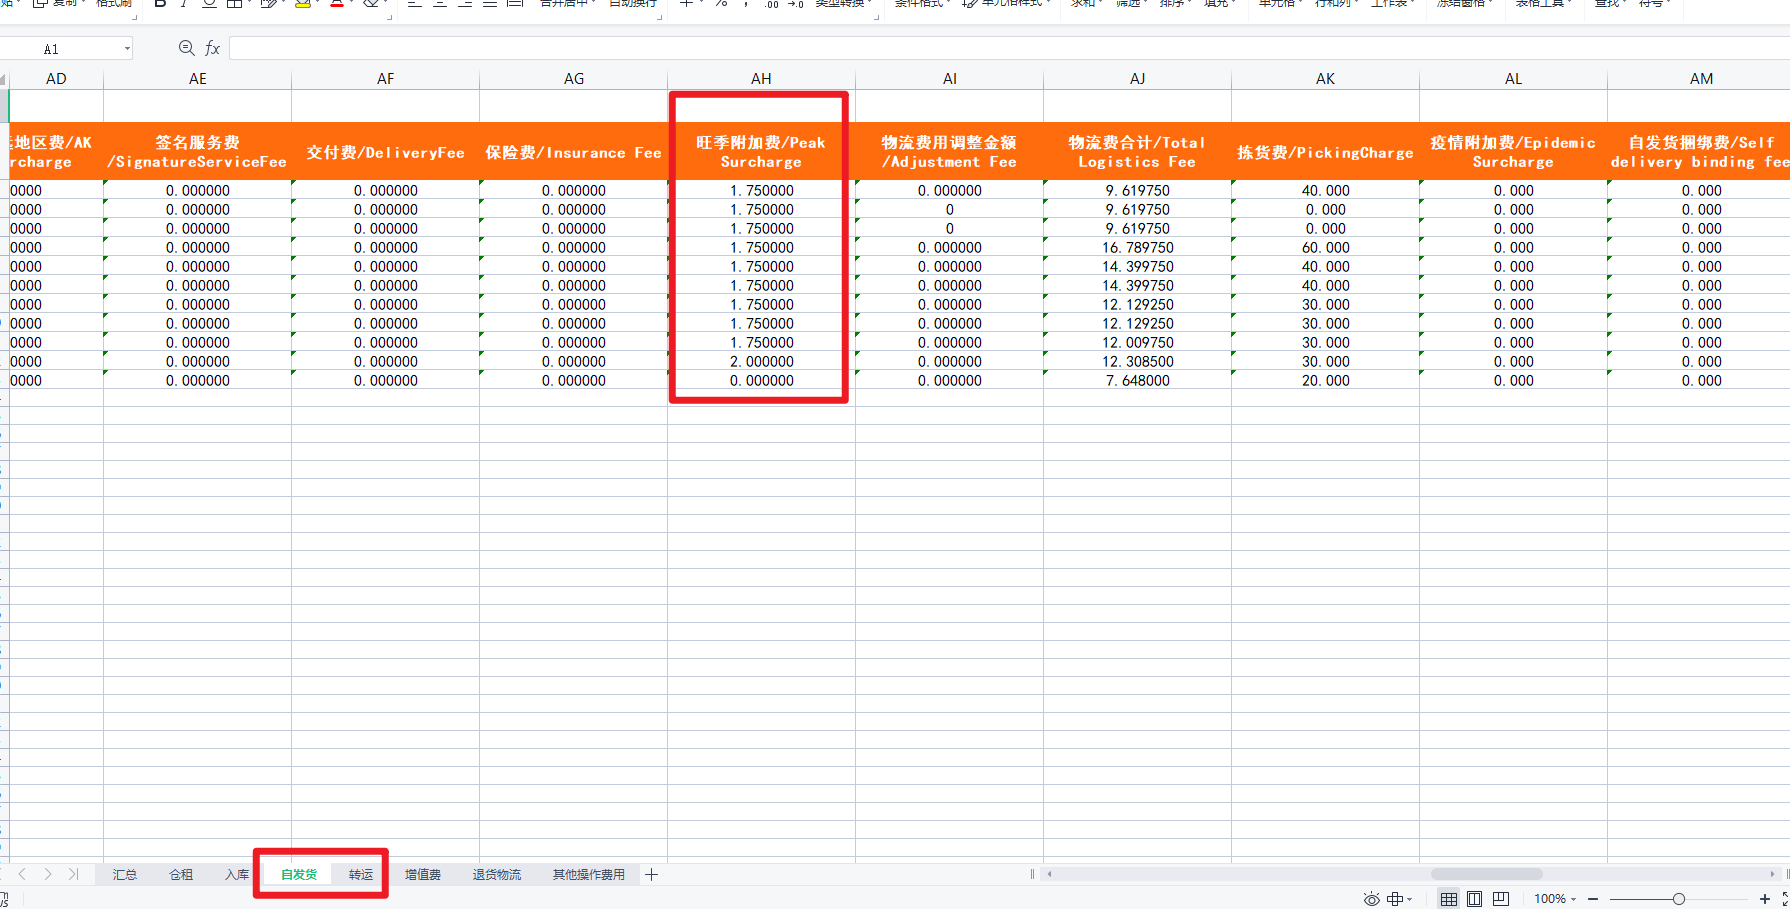Click the magnifier icon beside fx
The image size is (1790, 909).
click(x=186, y=48)
